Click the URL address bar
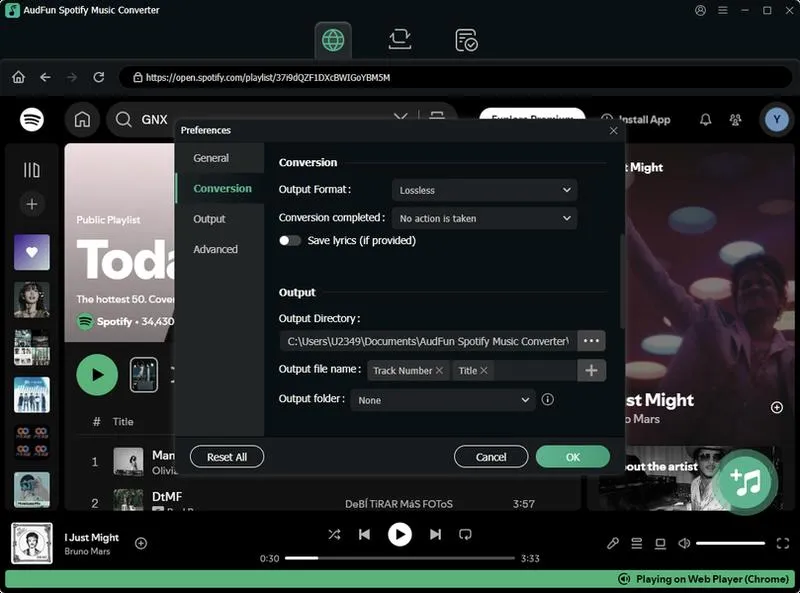This screenshot has height=593, width=800. tap(455, 78)
